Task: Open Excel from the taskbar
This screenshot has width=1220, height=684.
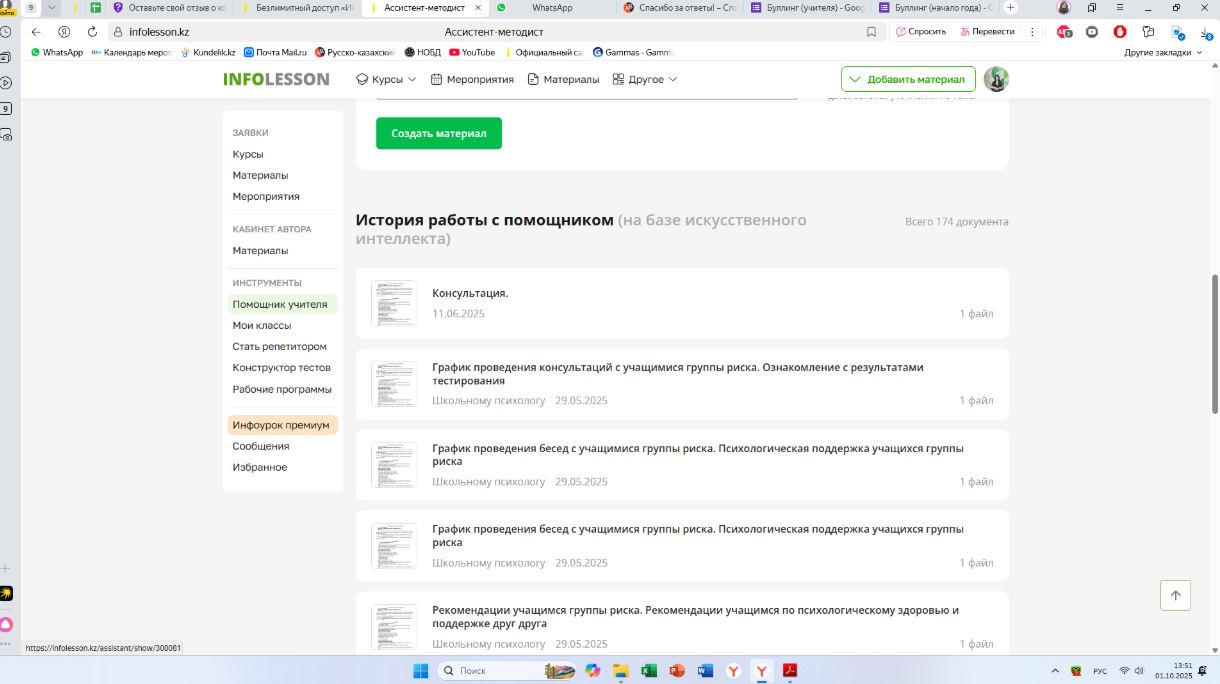Action: (x=648, y=670)
